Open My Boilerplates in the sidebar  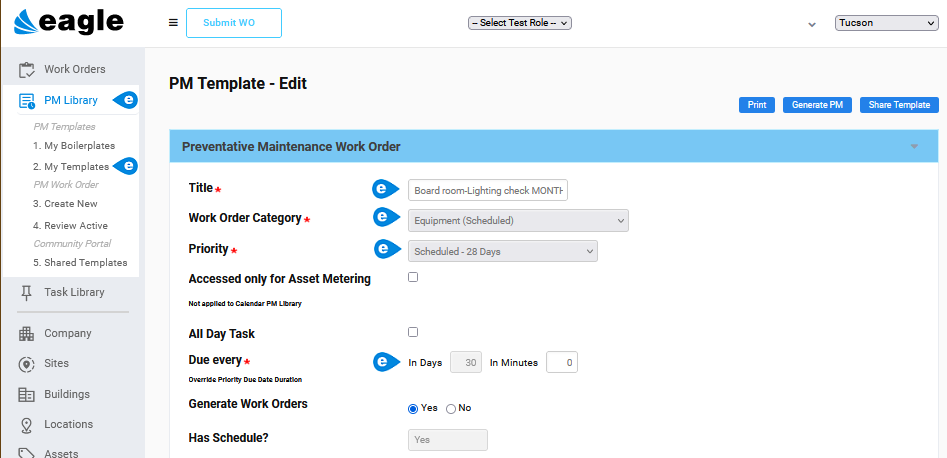(x=74, y=146)
